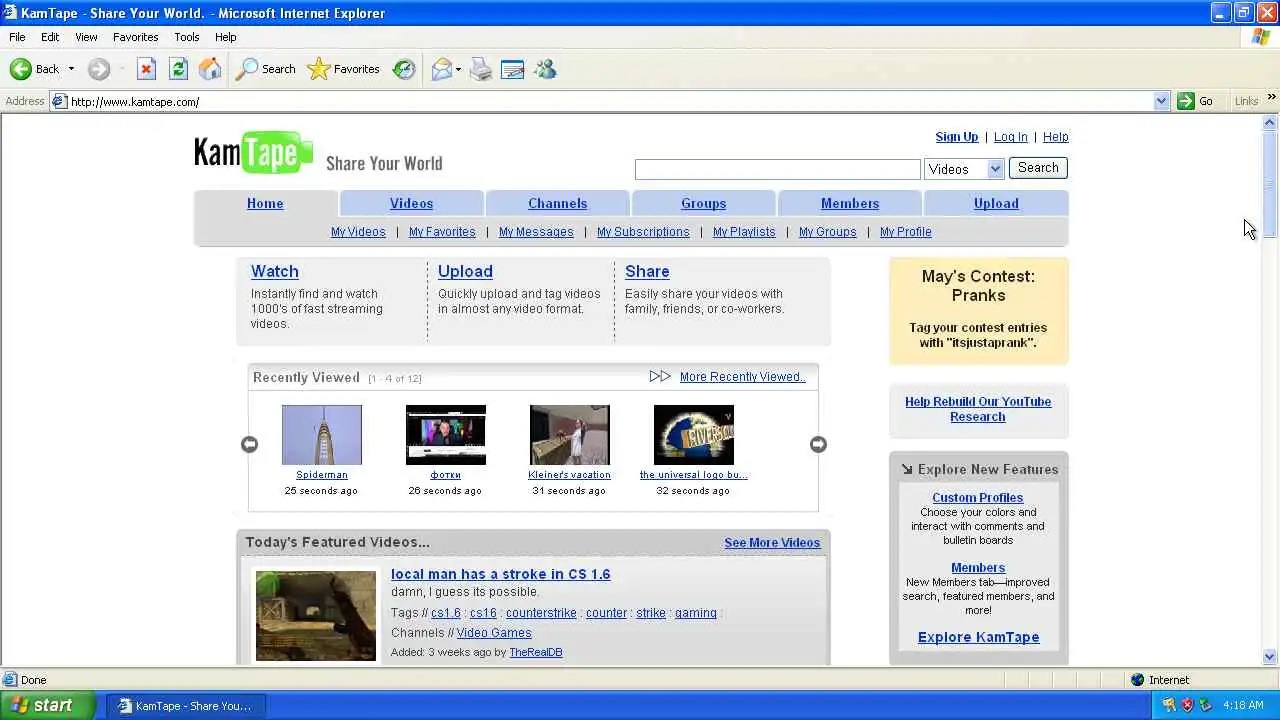This screenshot has height=720, width=1280.
Task: Open the Favorites menu
Action: pyautogui.click(x=136, y=37)
